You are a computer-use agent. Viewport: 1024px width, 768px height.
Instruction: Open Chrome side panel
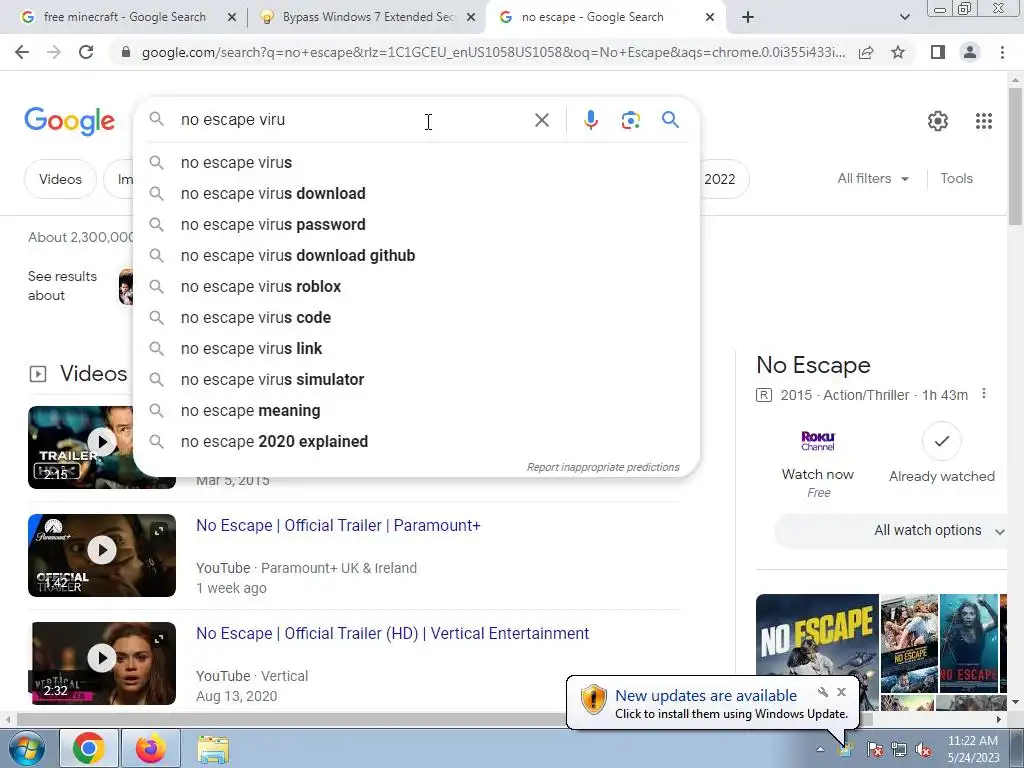click(938, 52)
